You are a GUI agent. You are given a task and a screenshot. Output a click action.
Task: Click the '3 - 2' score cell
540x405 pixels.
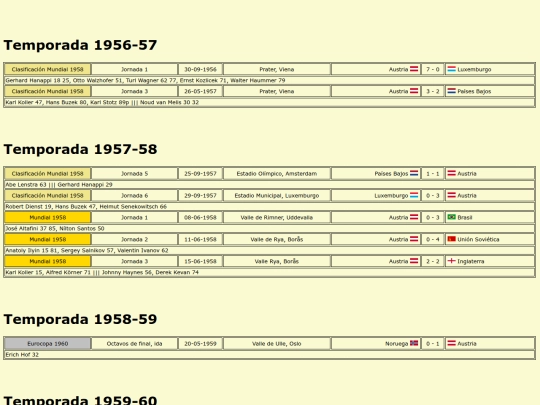[433, 91]
